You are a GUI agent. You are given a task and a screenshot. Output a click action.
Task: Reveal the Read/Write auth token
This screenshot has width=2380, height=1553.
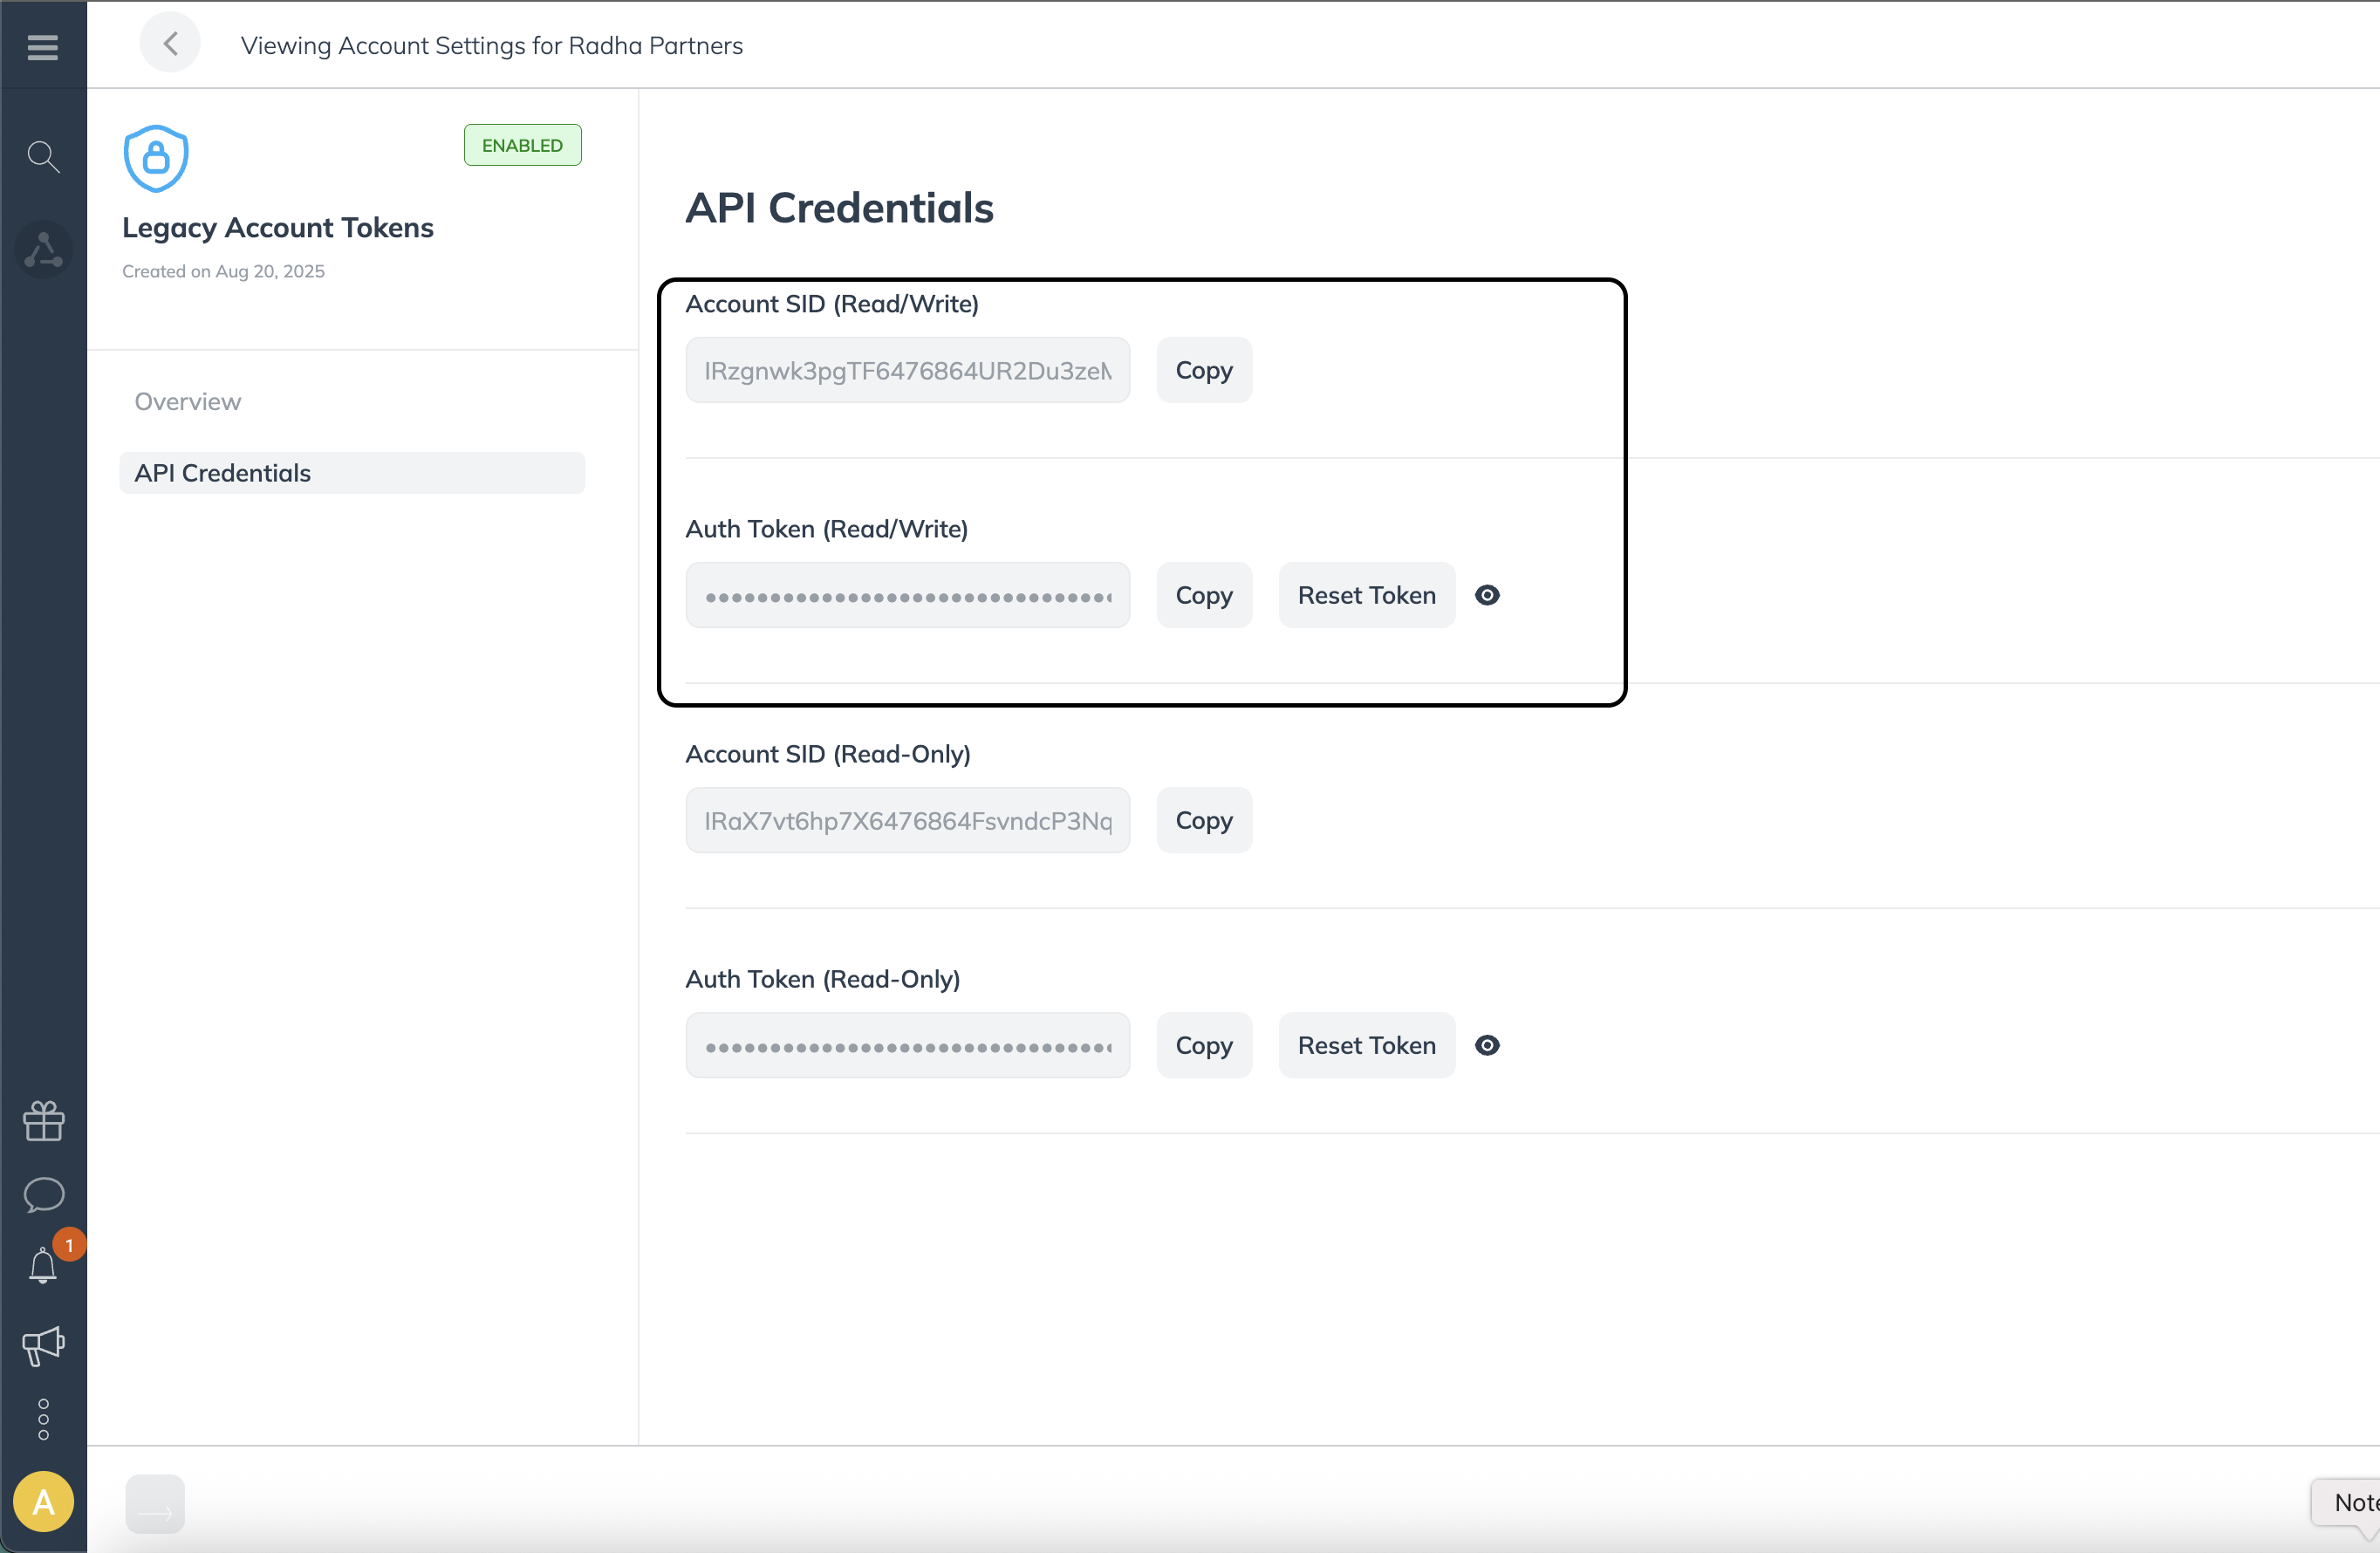pyautogui.click(x=1487, y=595)
